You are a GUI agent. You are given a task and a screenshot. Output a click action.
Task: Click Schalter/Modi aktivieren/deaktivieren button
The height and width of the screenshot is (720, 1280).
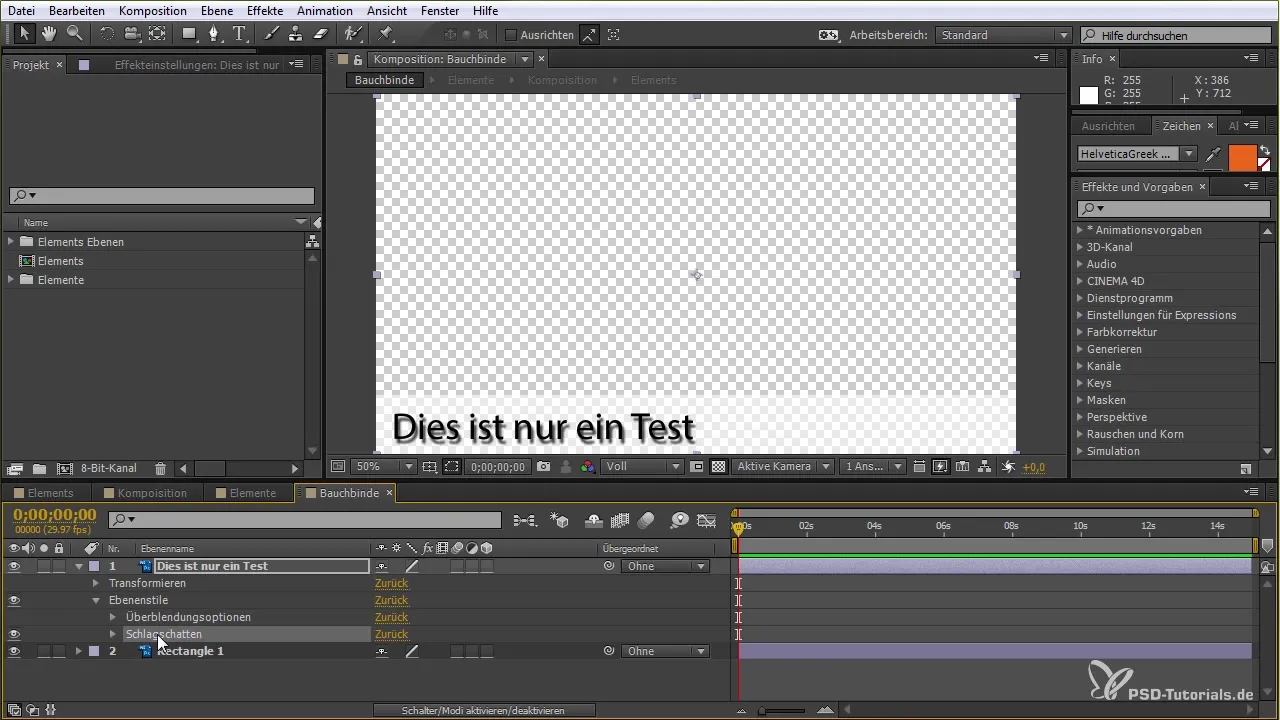pyautogui.click(x=485, y=710)
